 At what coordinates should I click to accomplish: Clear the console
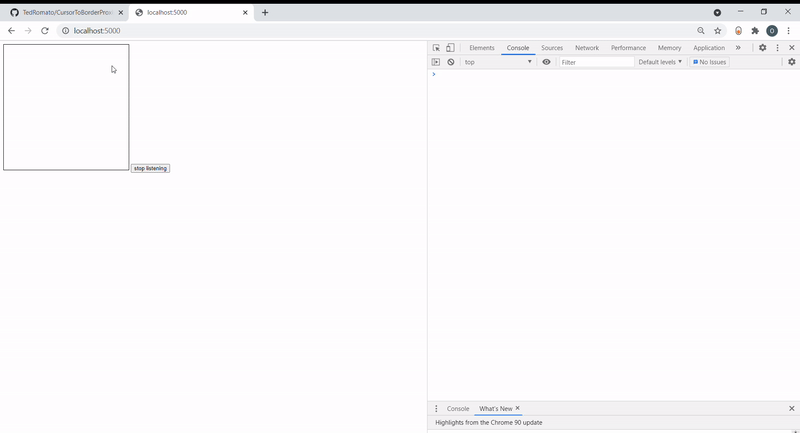(451, 62)
